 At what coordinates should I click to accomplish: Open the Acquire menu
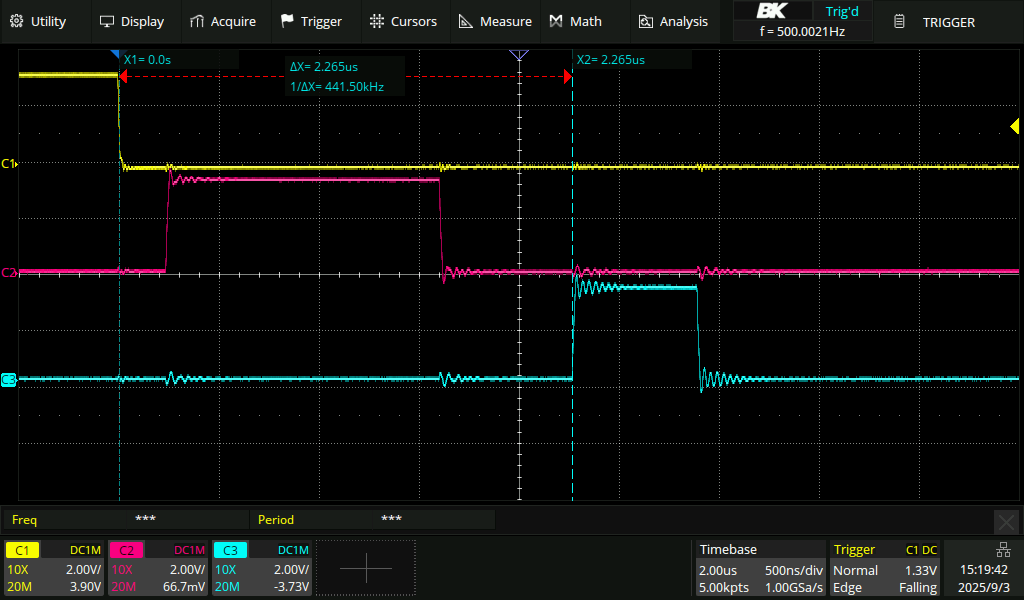[223, 22]
